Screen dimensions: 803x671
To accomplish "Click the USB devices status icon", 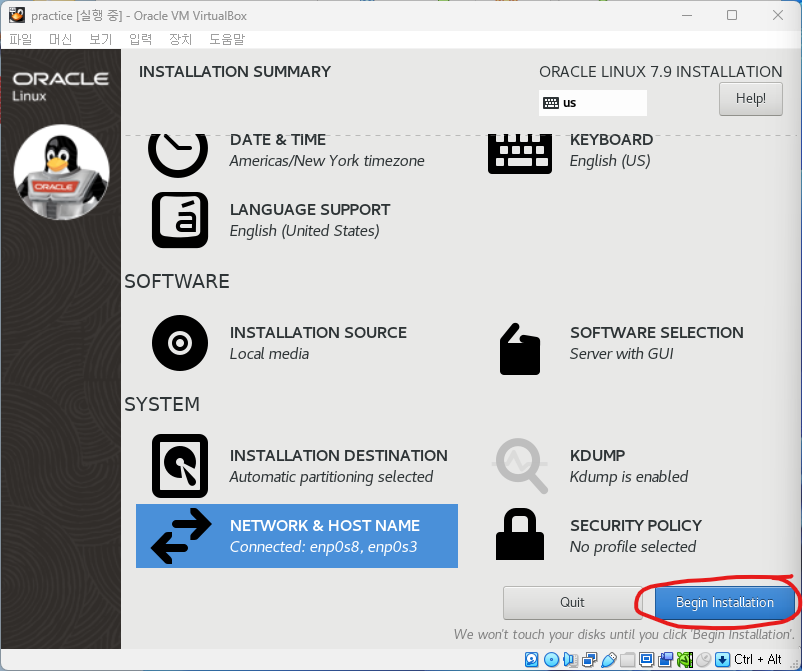I will [x=608, y=659].
